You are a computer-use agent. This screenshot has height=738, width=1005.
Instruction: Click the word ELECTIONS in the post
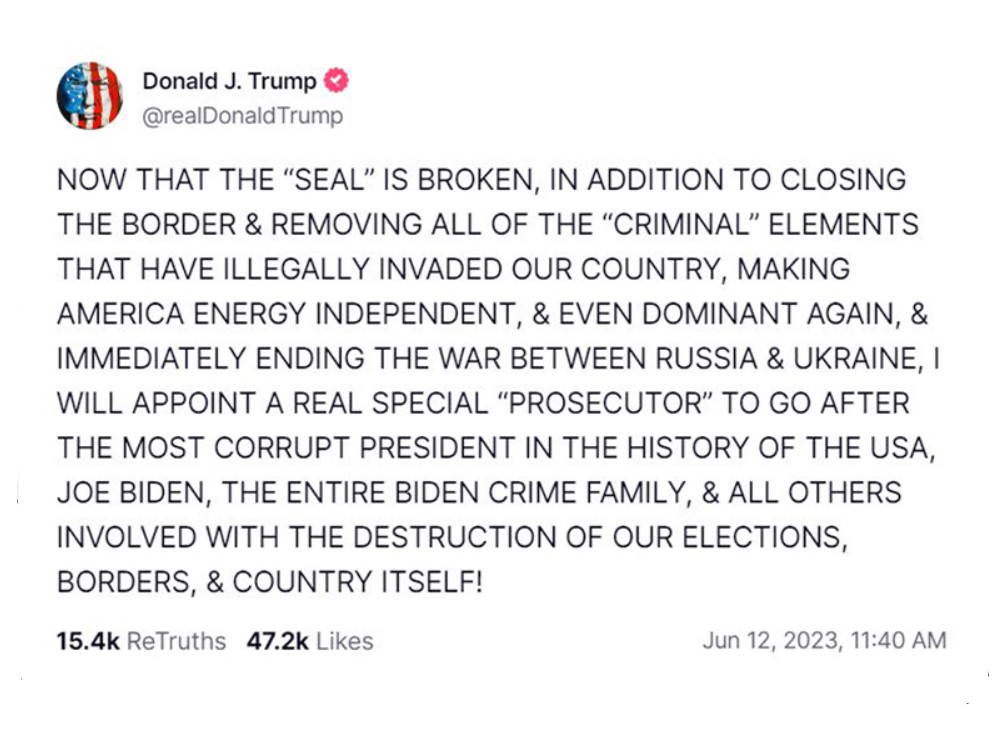(765, 537)
